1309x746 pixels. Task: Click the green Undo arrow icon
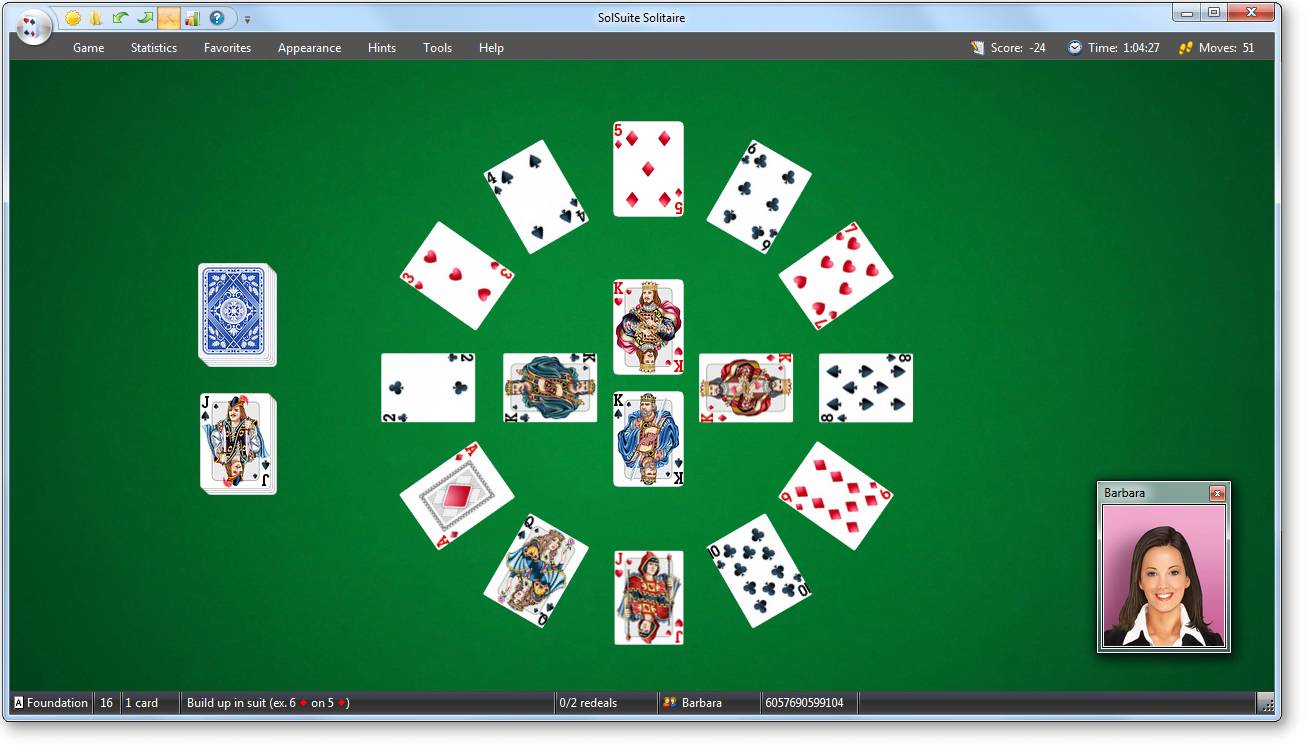point(120,18)
